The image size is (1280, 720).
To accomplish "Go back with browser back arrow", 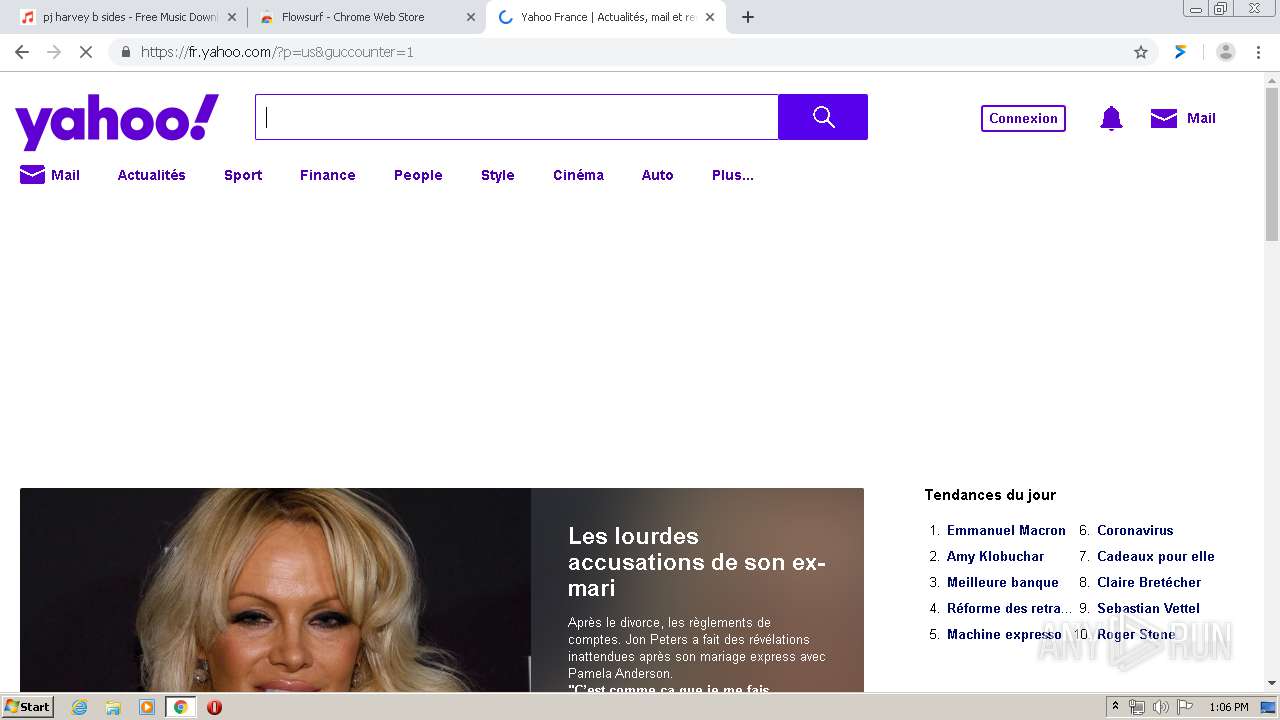I will point(22,52).
